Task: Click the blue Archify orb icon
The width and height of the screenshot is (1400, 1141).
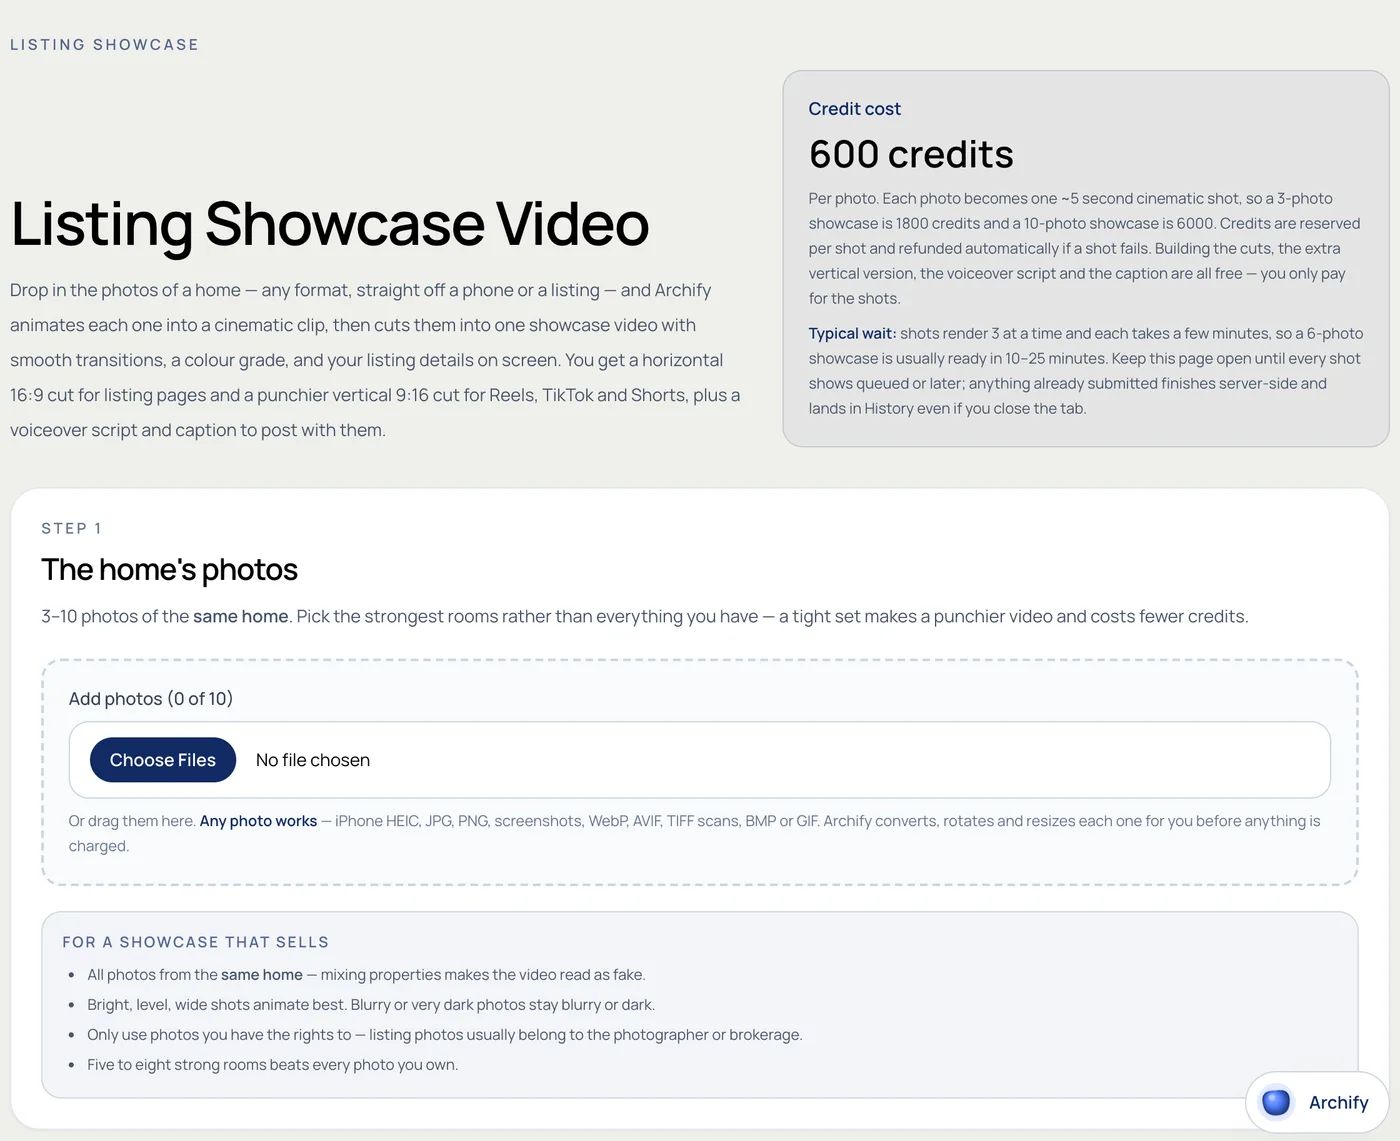Action: pyautogui.click(x=1276, y=1102)
